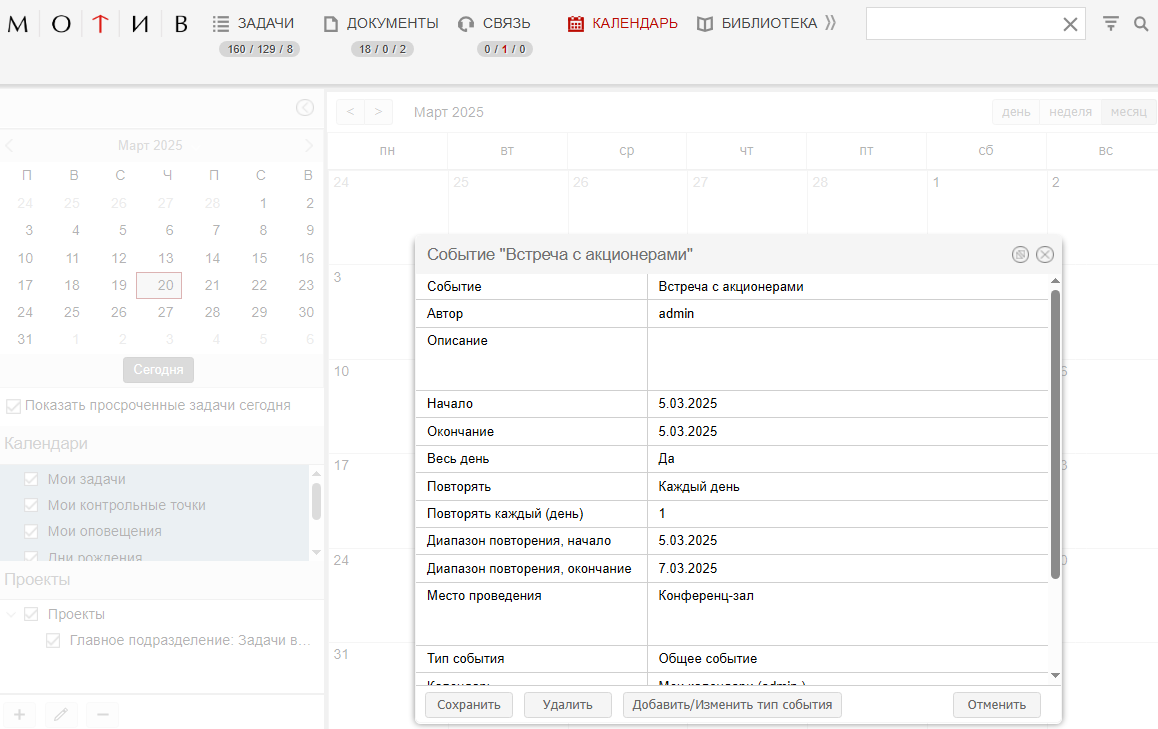
Task: Click the minus remove calendar icon
Action: point(102,714)
